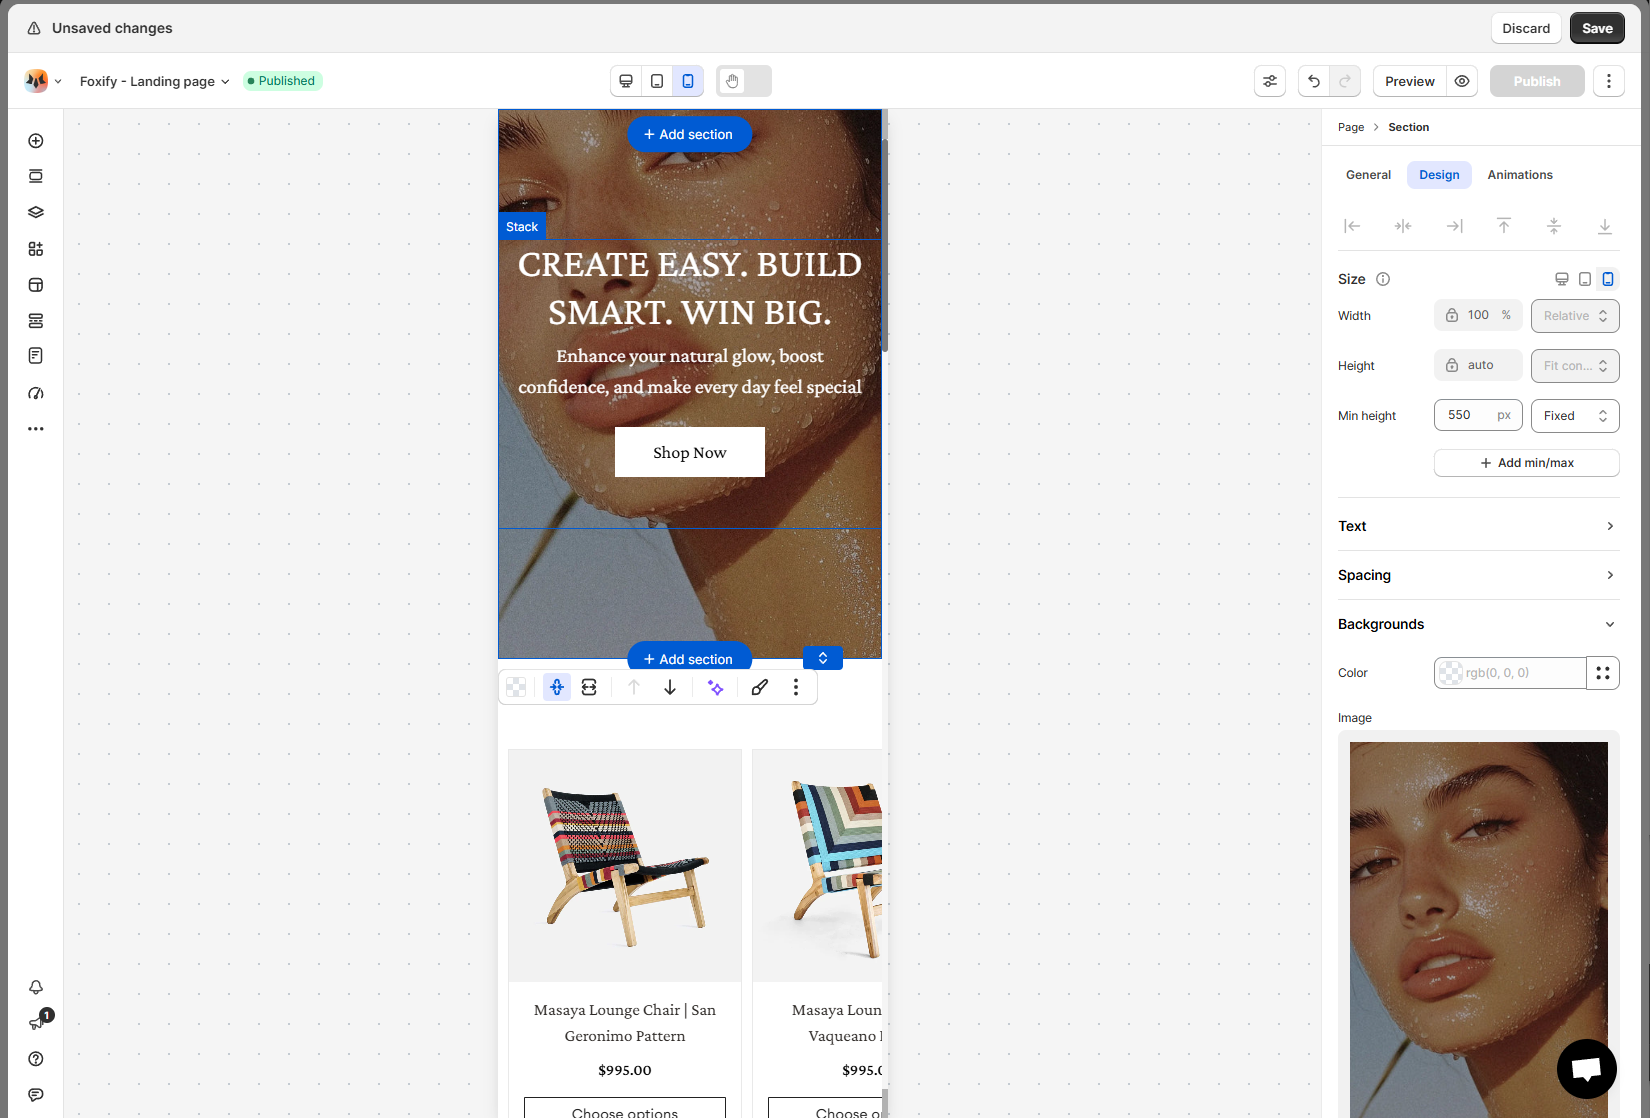Image resolution: width=1650 pixels, height=1118 pixels.
Task: Click the transparent background swatch in section toolbar
Action: [x=516, y=687]
